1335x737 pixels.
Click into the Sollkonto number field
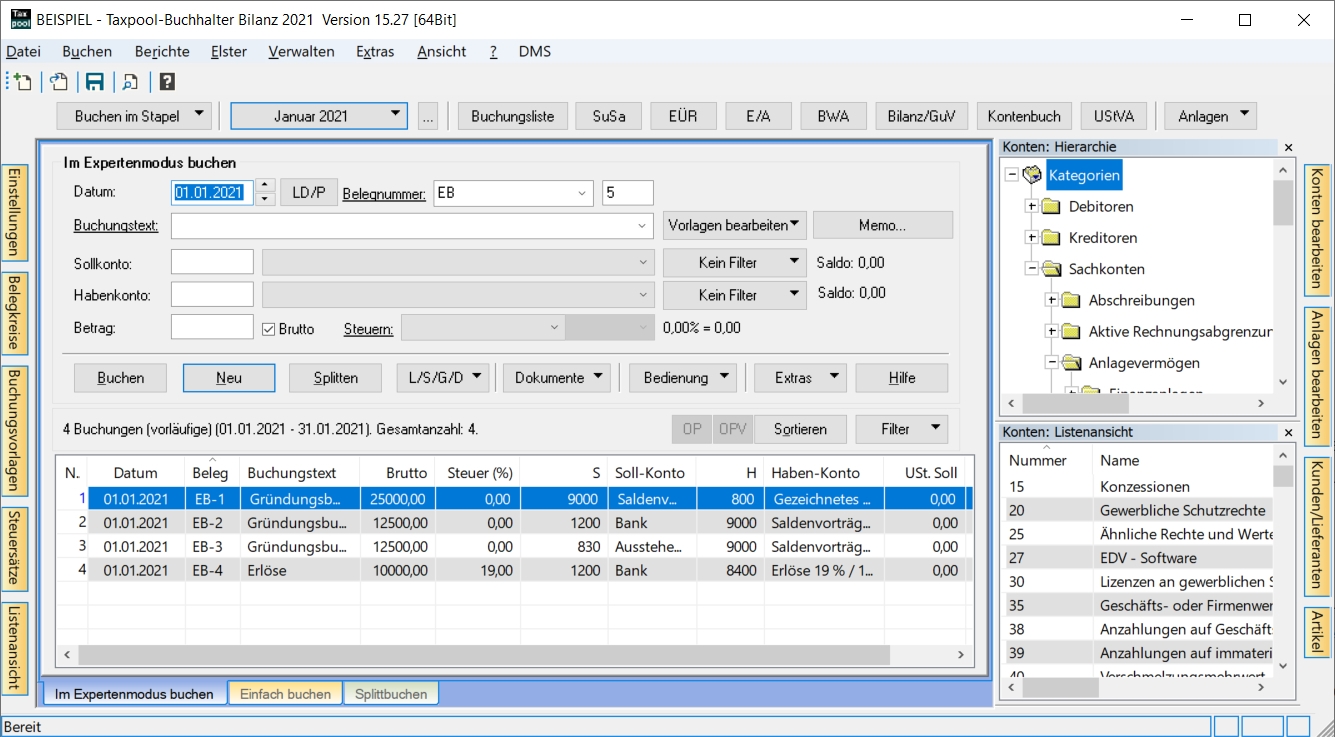pos(212,263)
